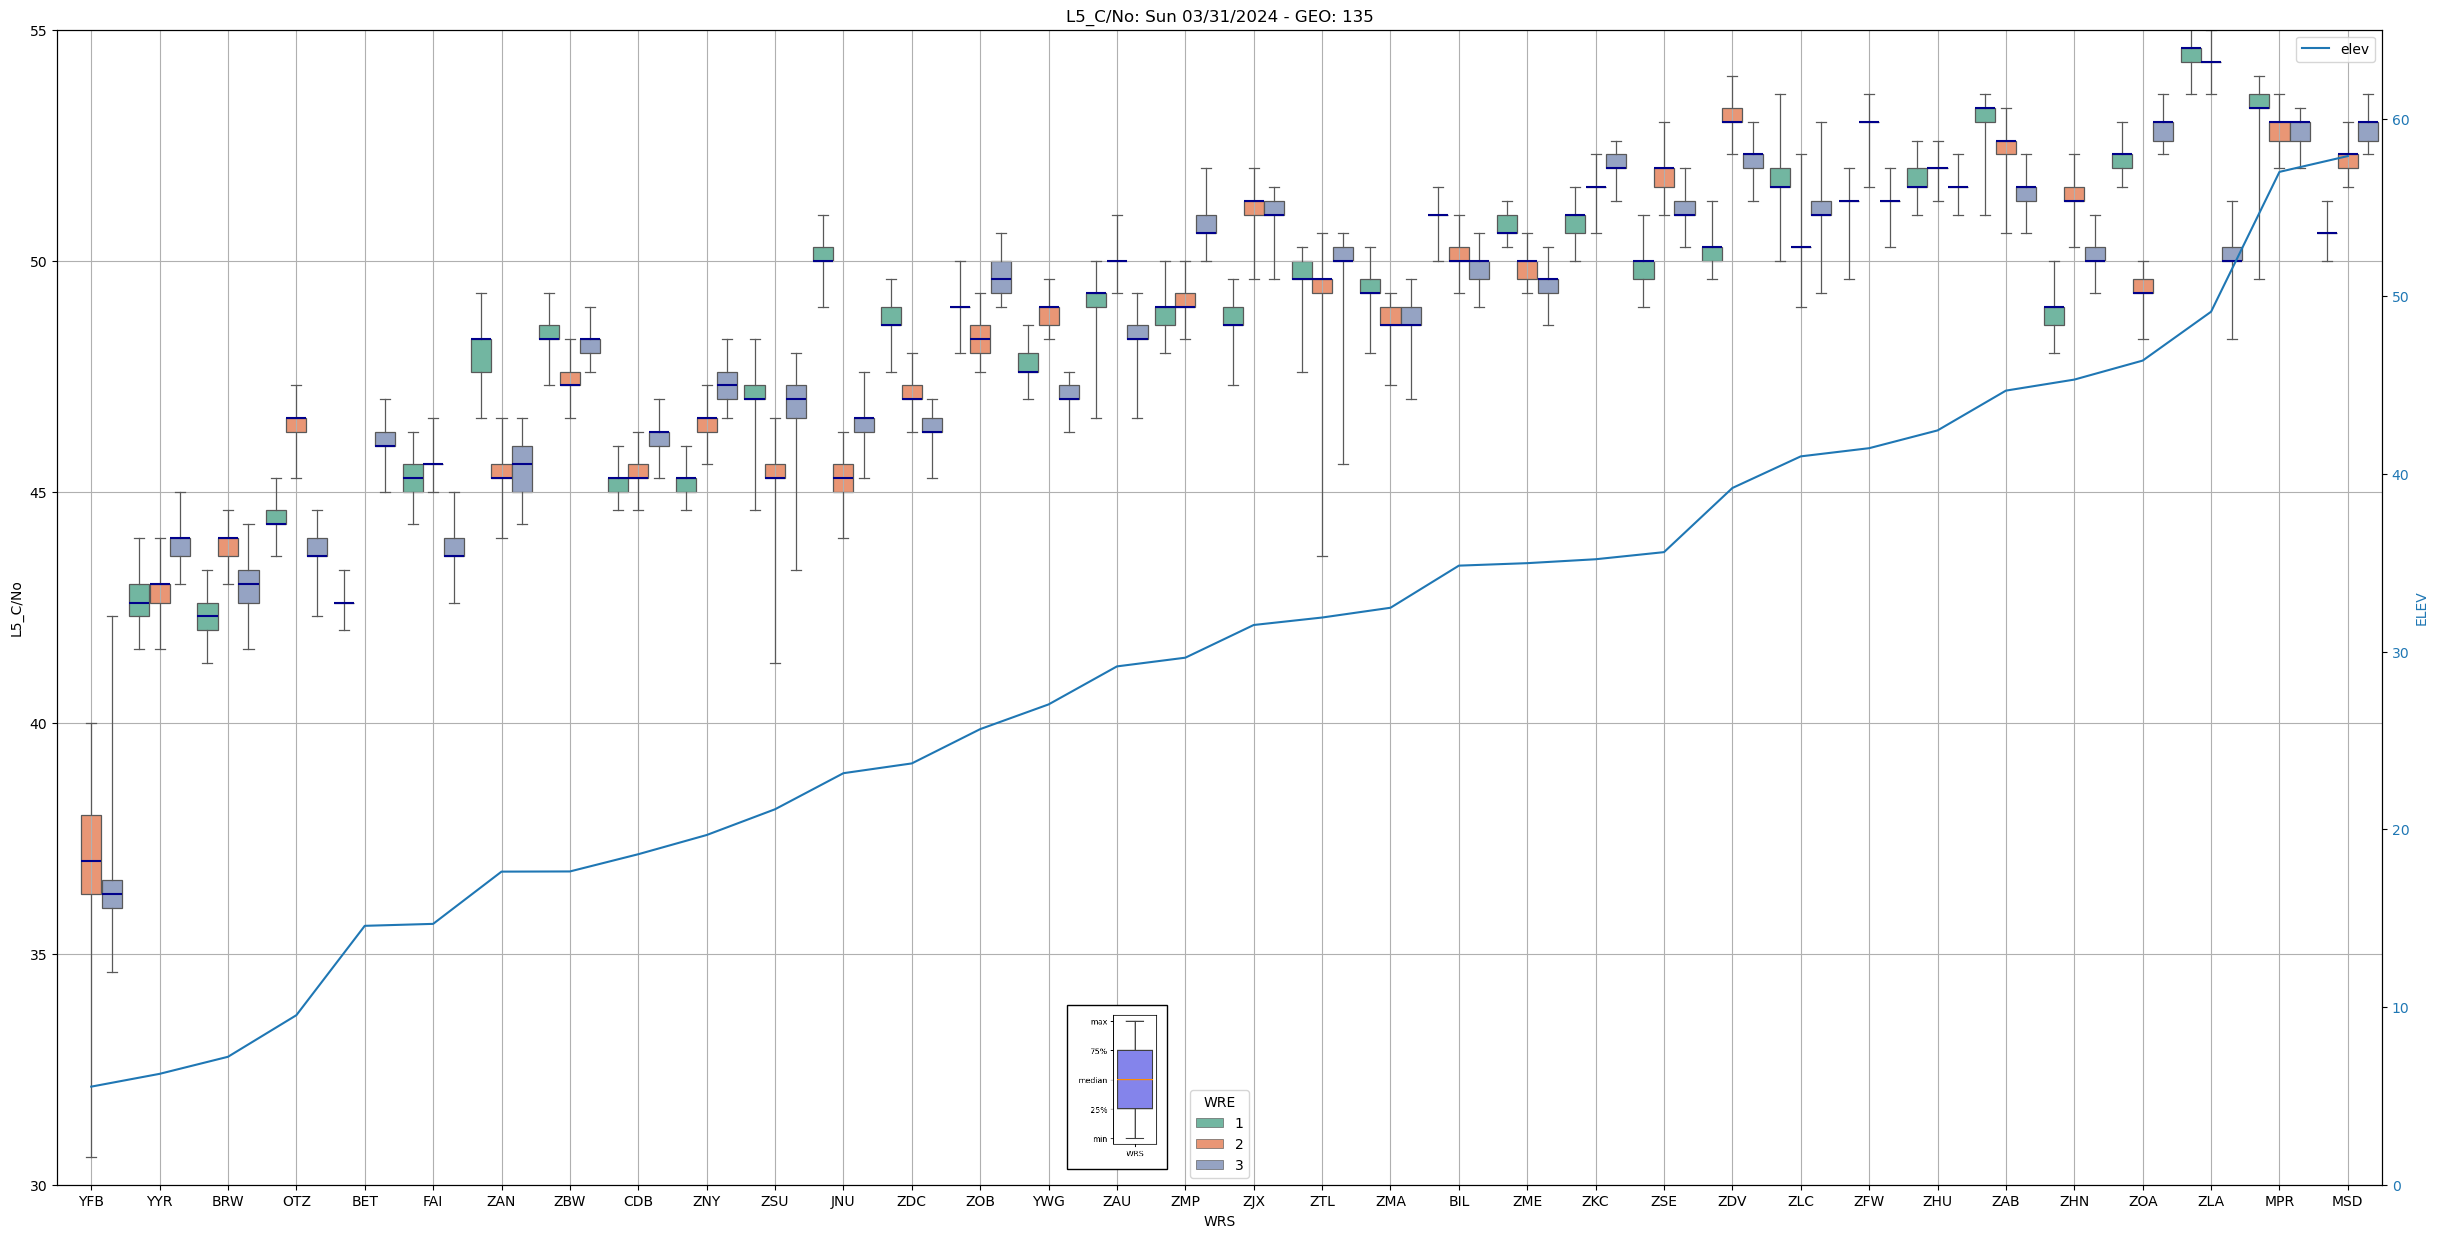Click the ZSE station tick label

tap(1664, 1201)
